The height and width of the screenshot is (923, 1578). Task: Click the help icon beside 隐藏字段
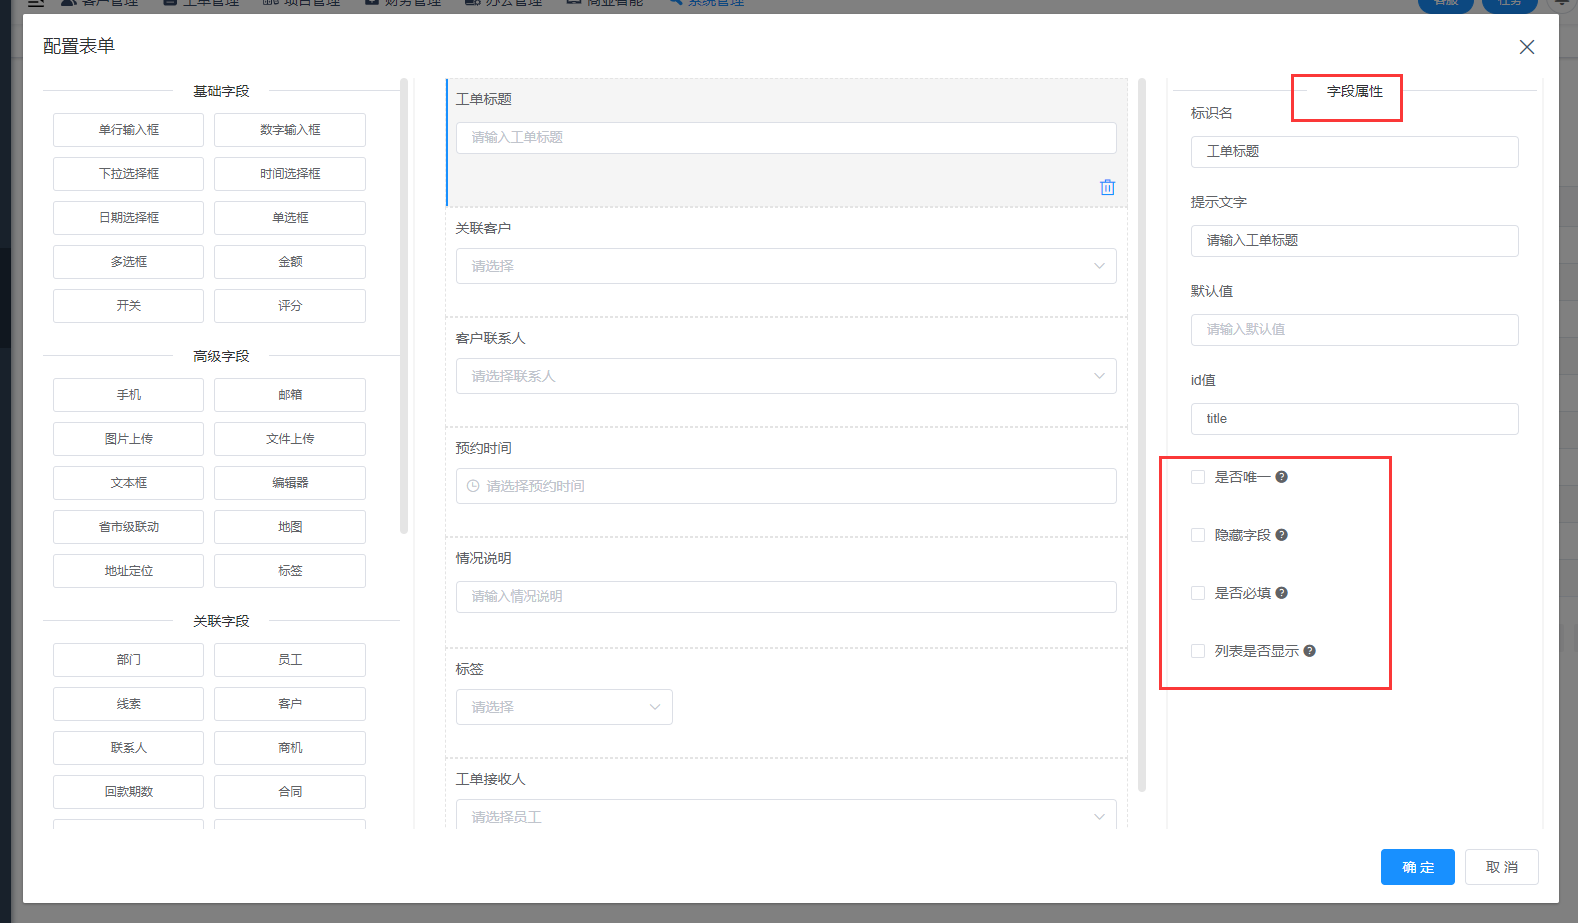point(1281,535)
